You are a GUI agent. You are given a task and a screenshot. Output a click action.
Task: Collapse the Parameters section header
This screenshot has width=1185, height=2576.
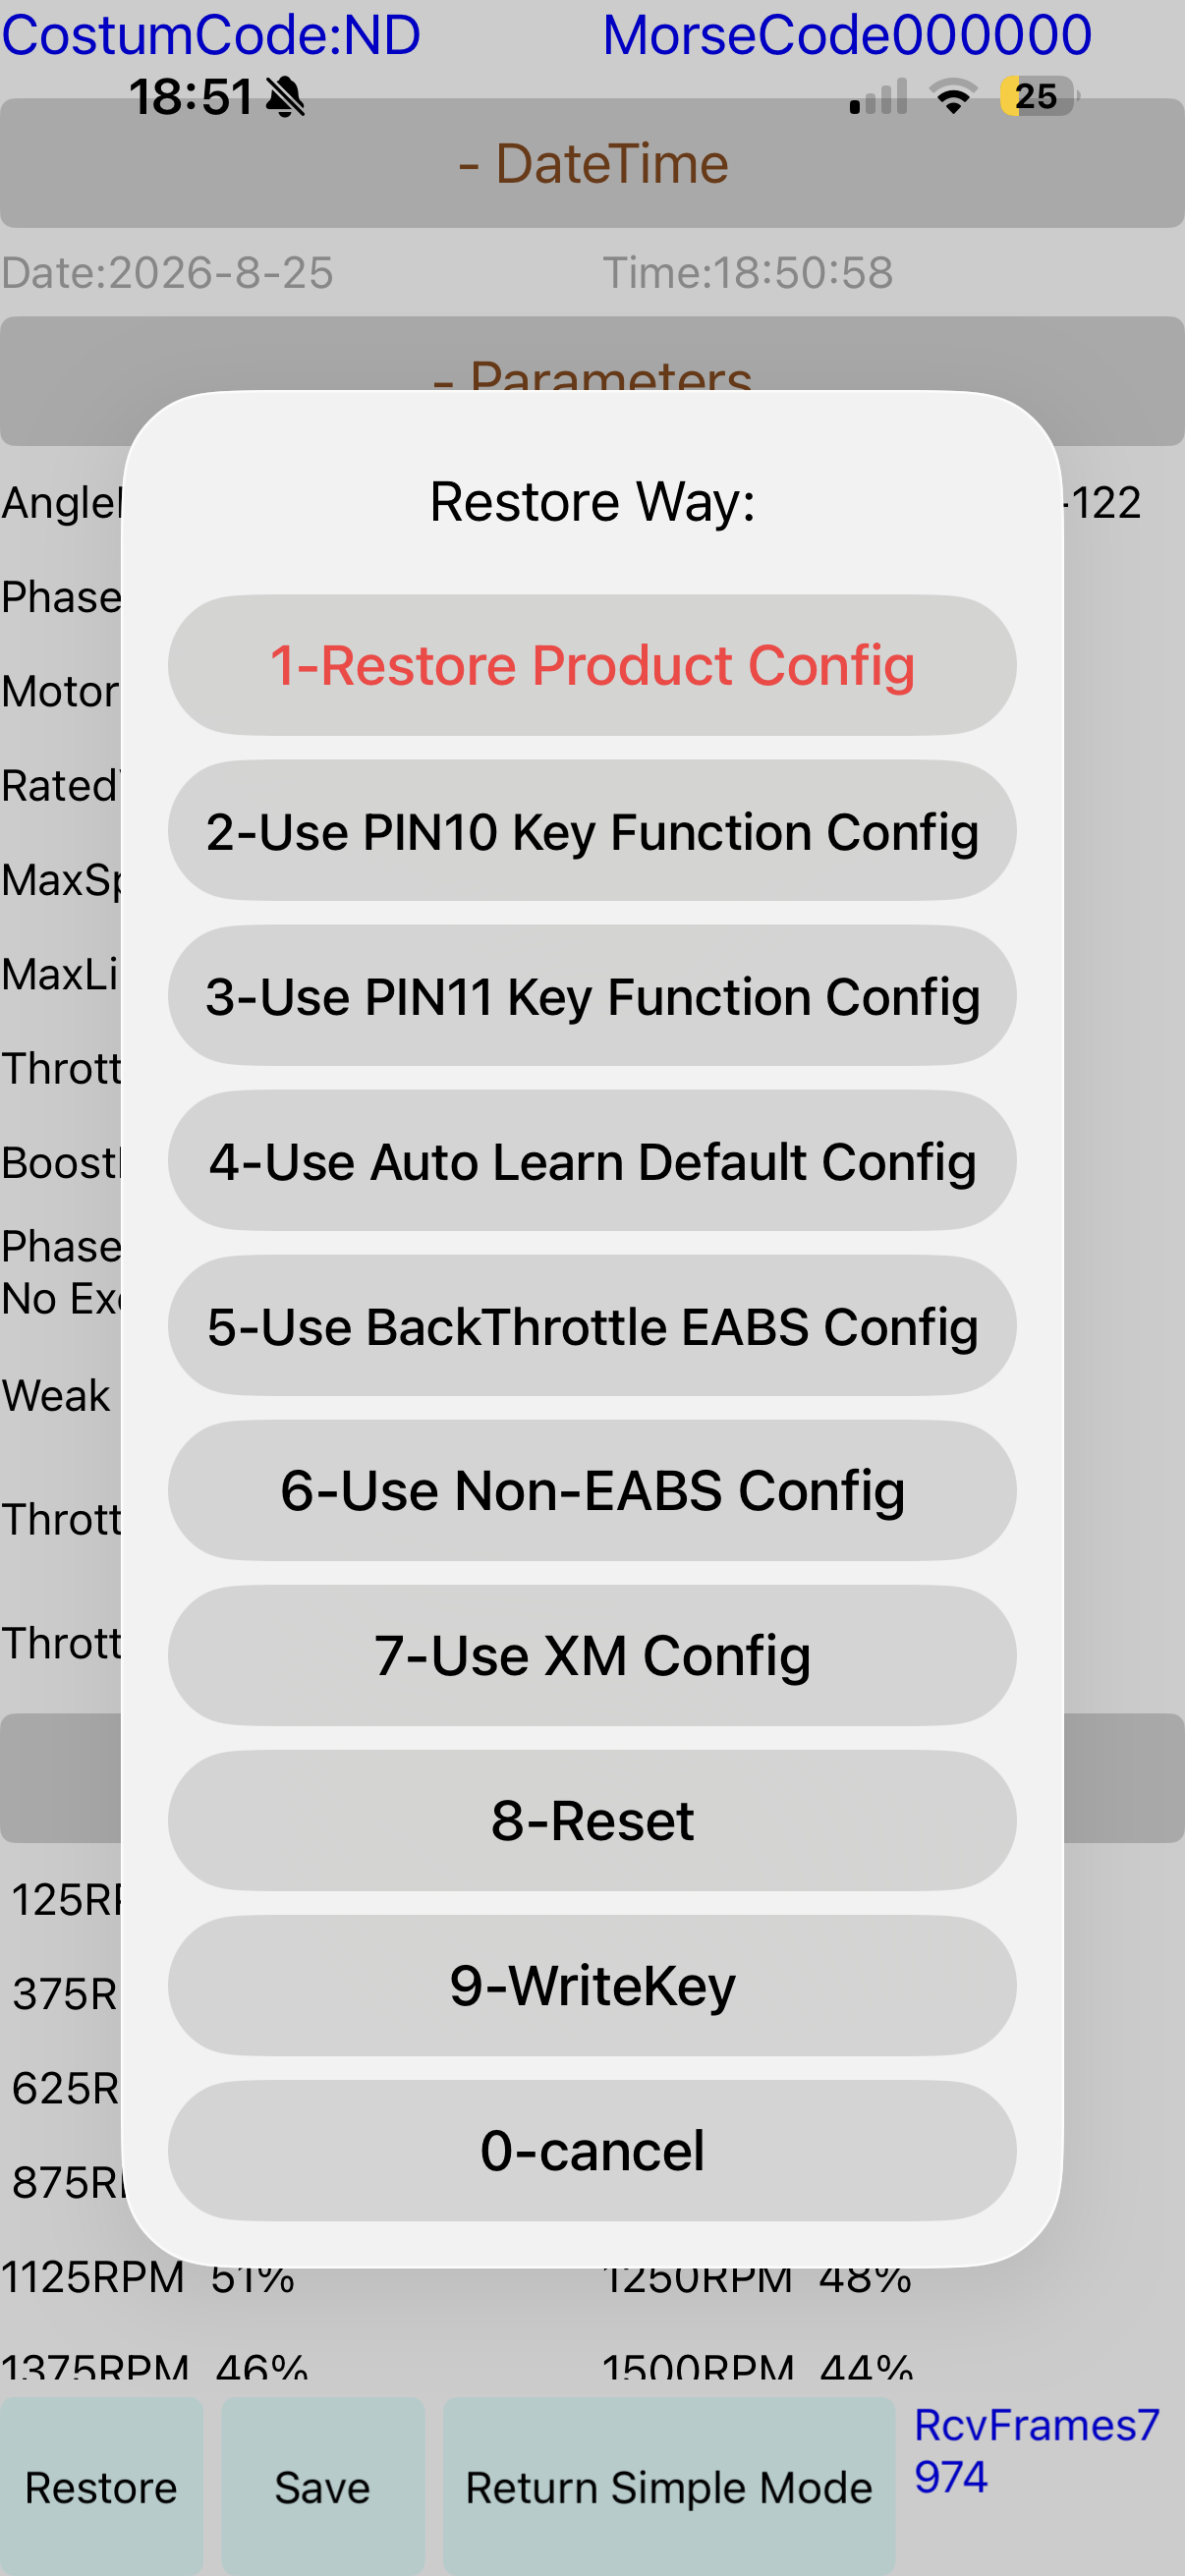(592, 381)
